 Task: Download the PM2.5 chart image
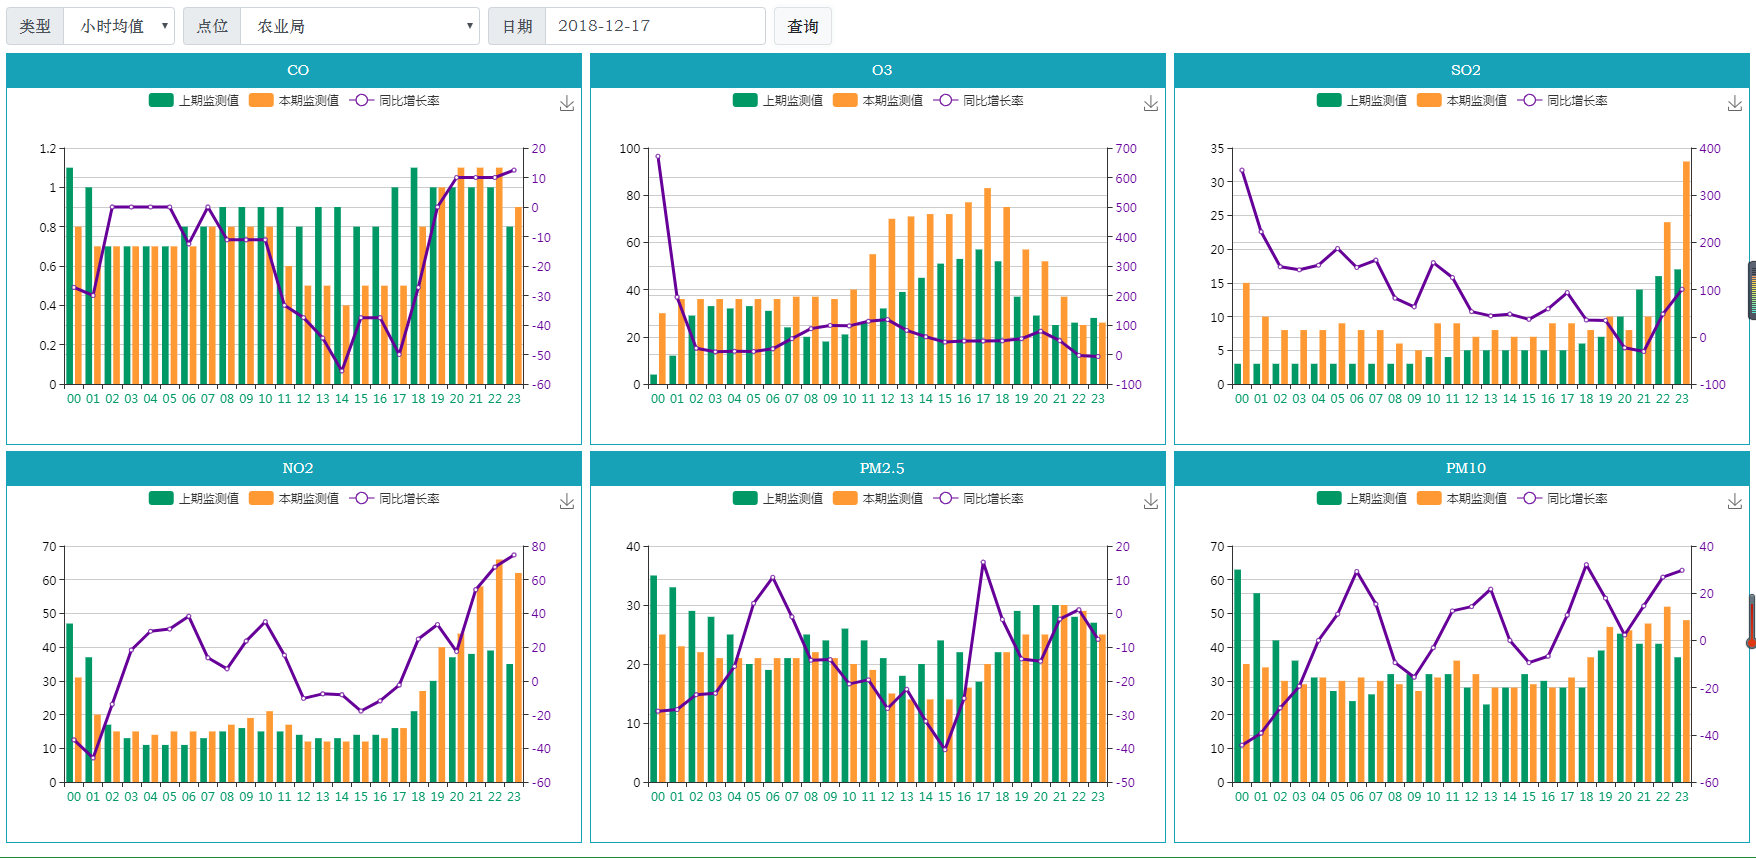click(x=1151, y=502)
